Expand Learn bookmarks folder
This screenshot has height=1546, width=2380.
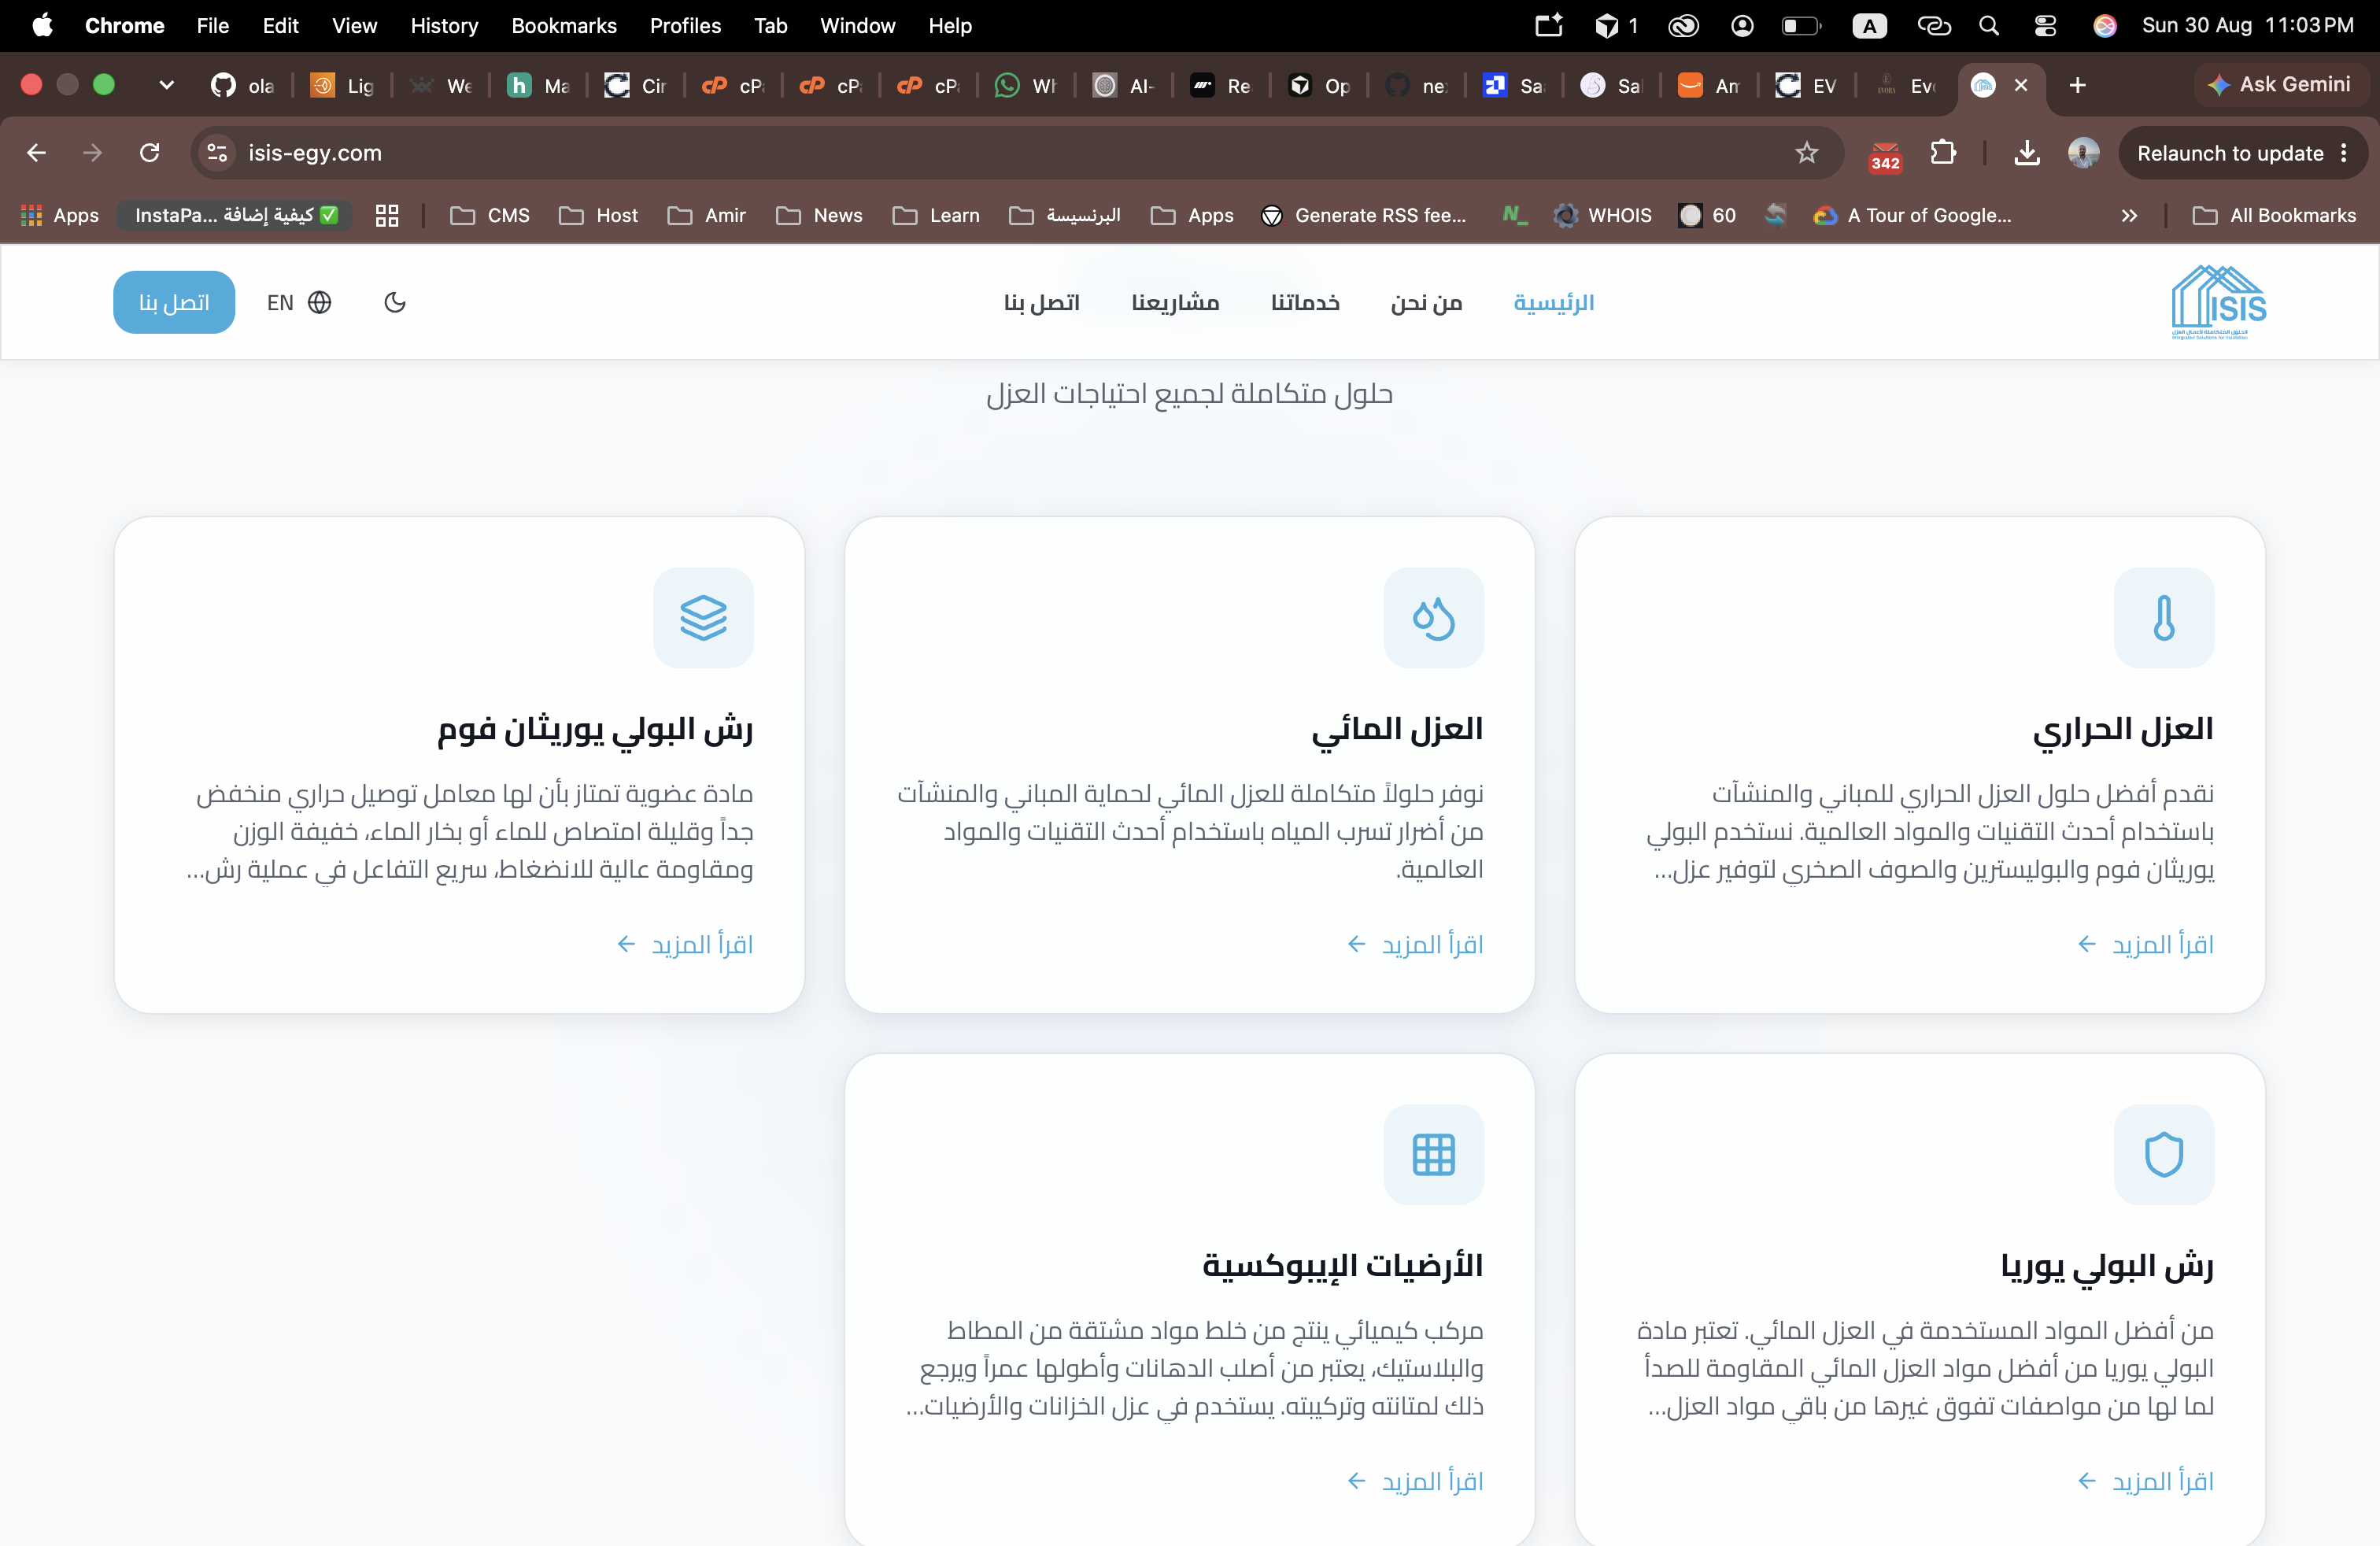pyautogui.click(x=936, y=215)
